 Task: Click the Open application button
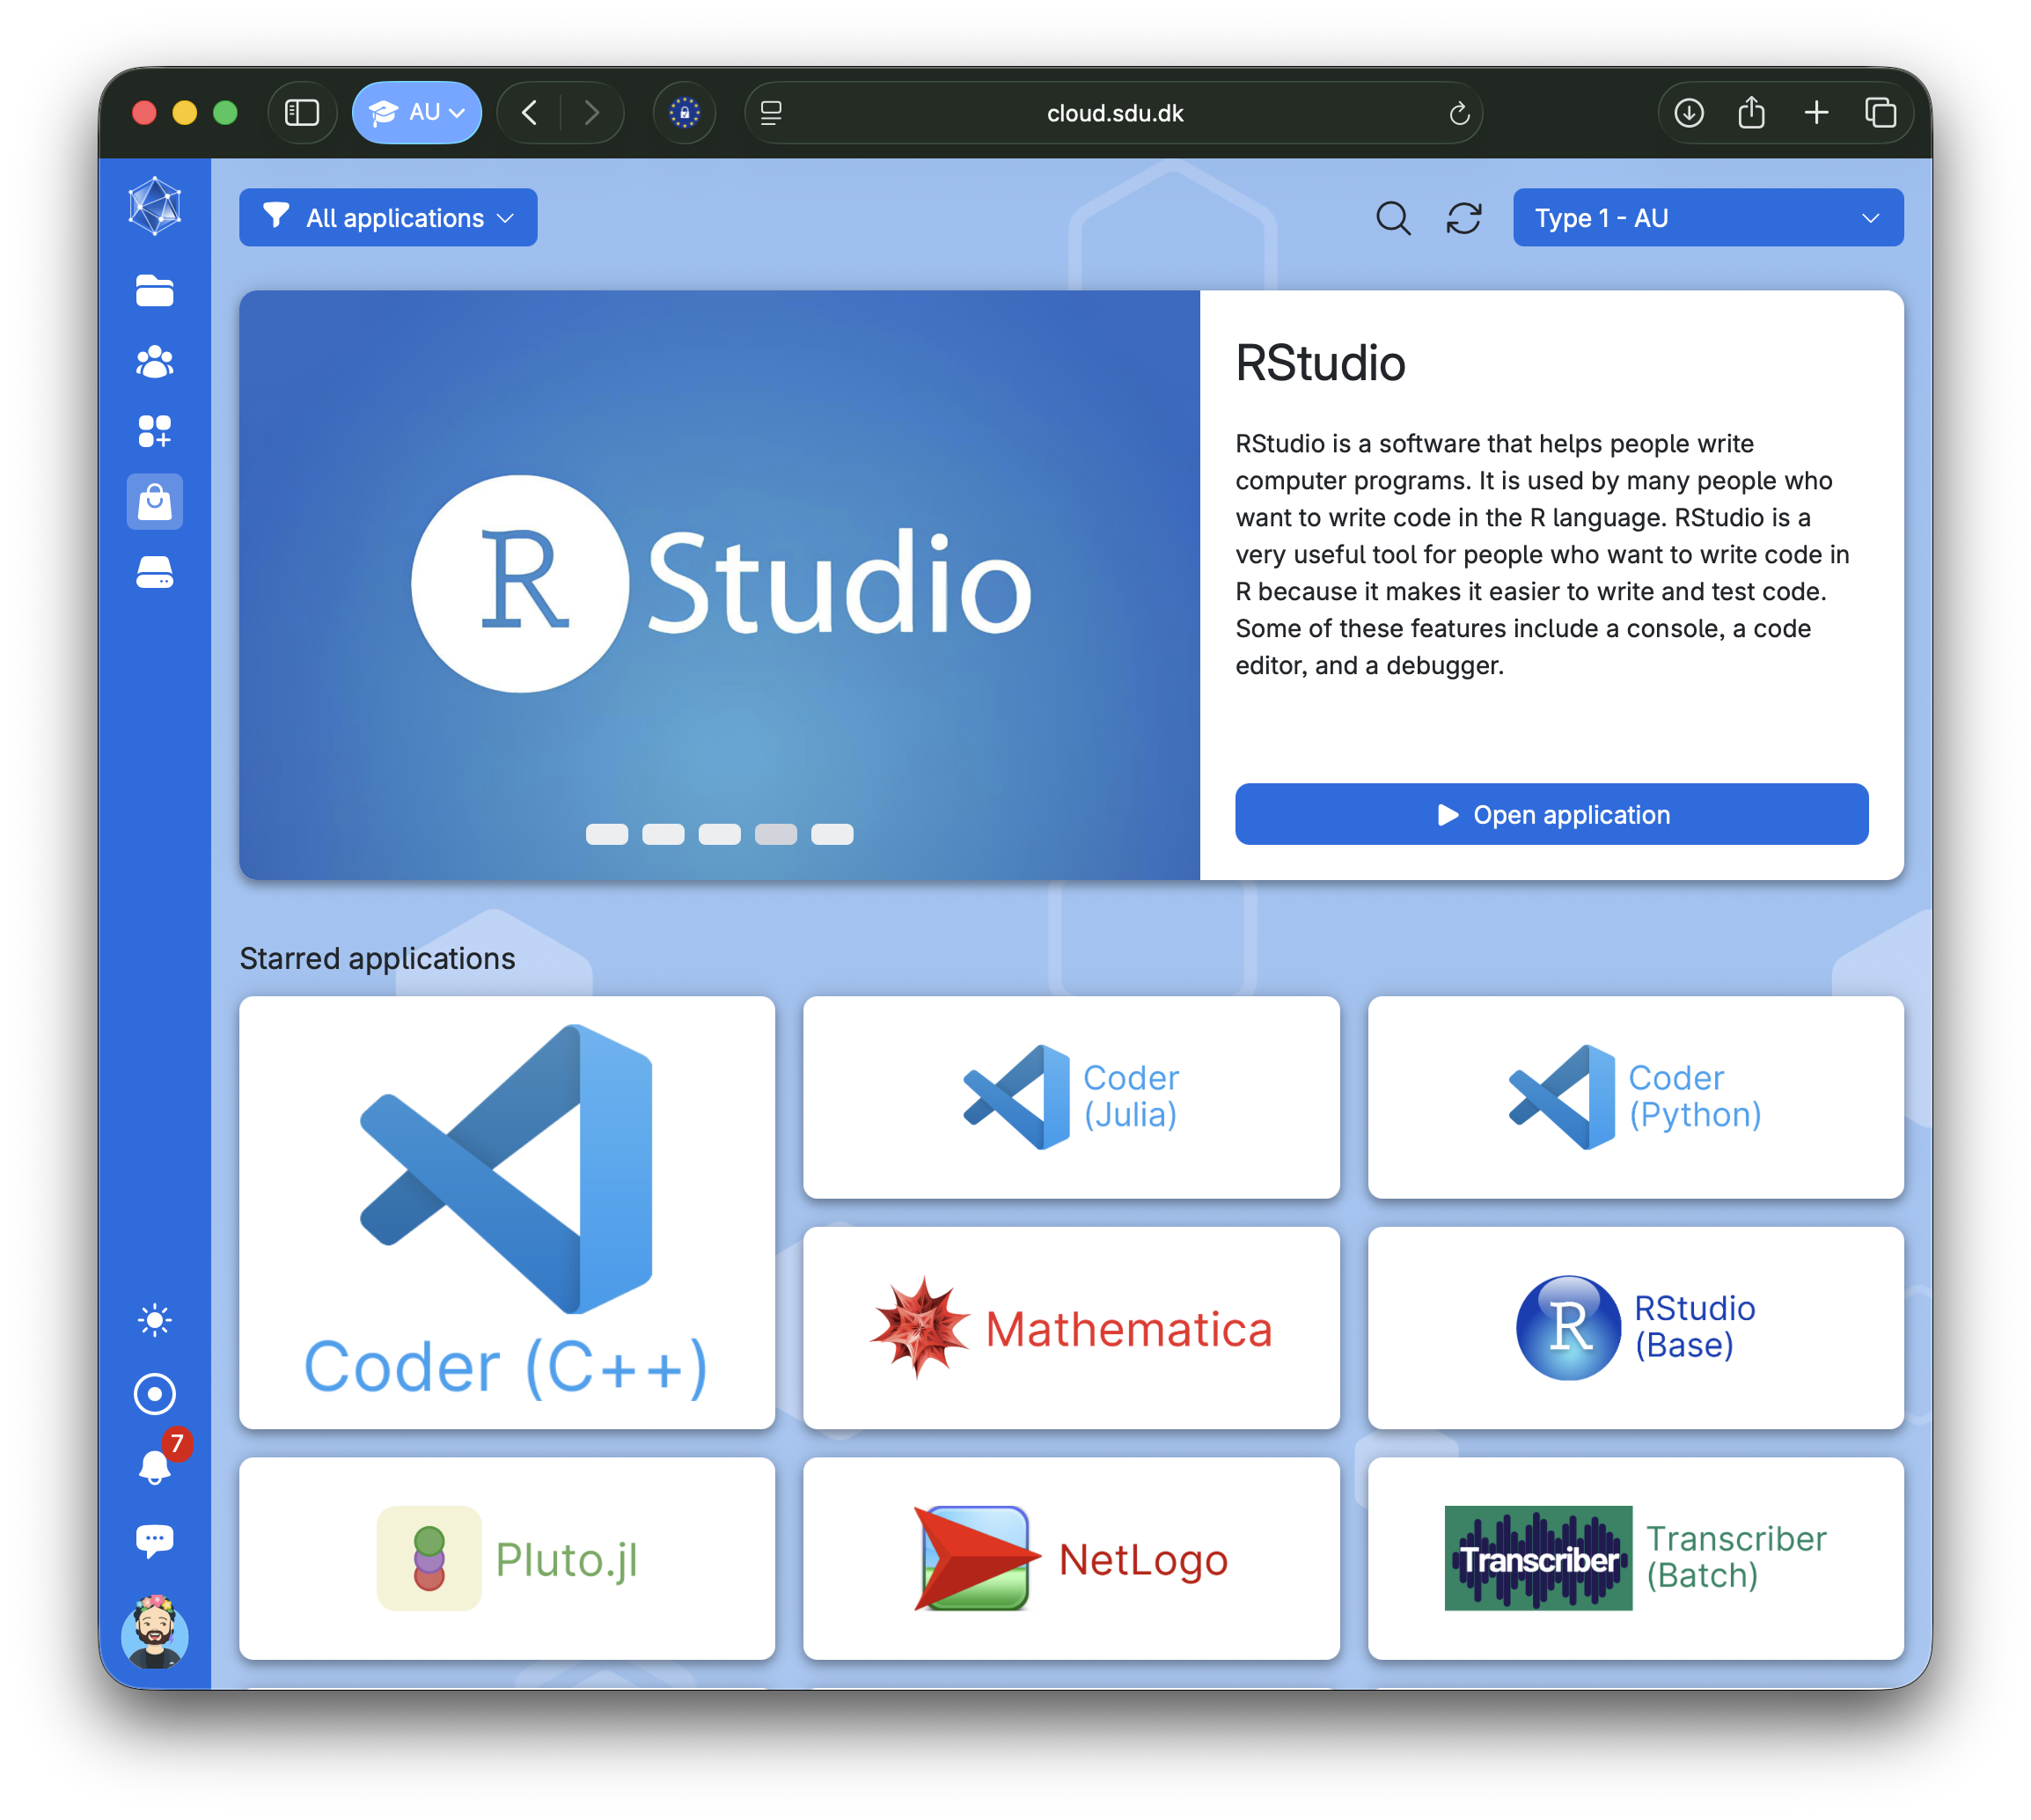point(1551,814)
